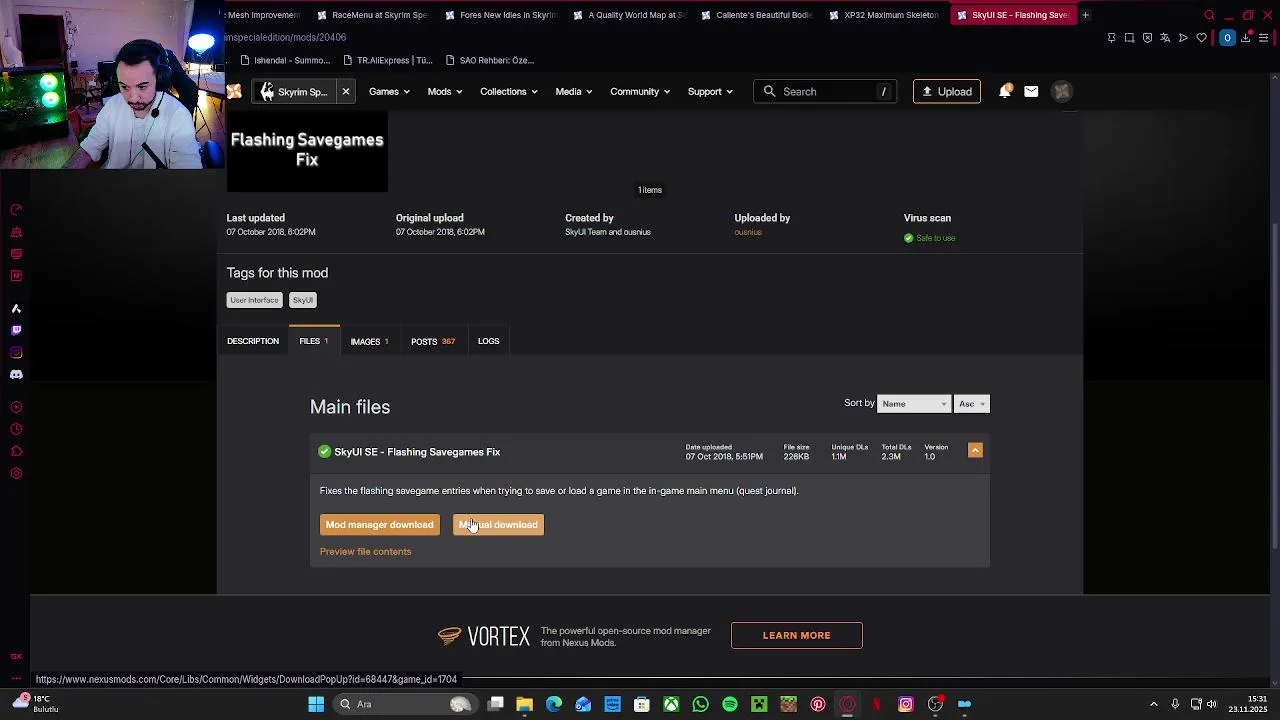Viewport: 1280px width, 720px height.
Task: Remove Skyrim Special Edition game filter
Action: (345, 91)
